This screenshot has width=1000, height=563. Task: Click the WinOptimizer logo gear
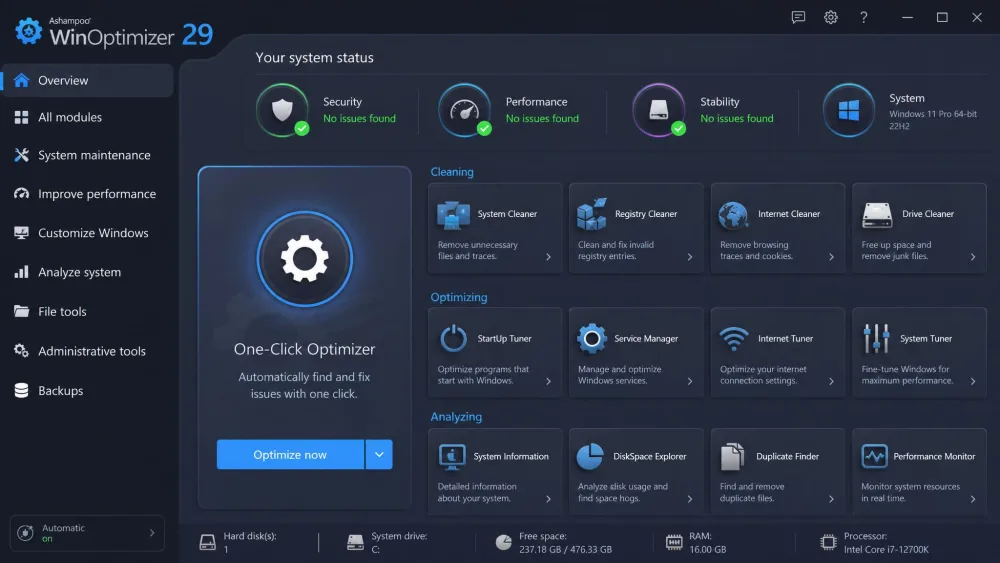pos(29,31)
